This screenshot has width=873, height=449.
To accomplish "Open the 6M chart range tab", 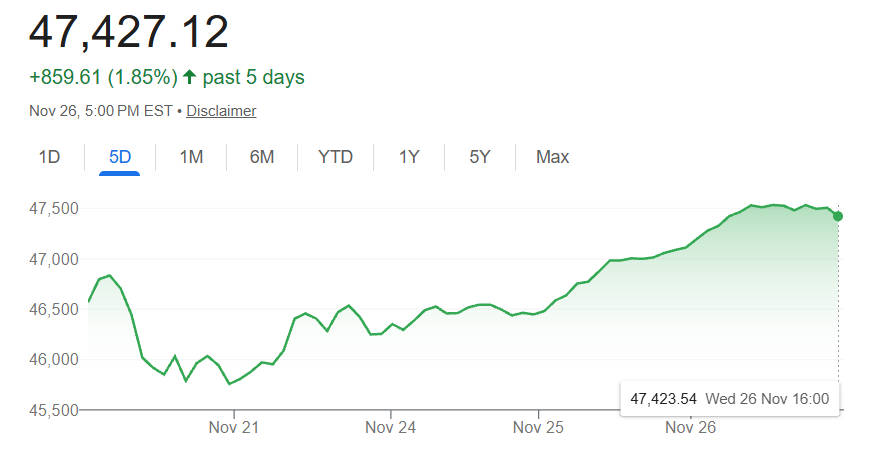I will pyautogui.click(x=262, y=157).
